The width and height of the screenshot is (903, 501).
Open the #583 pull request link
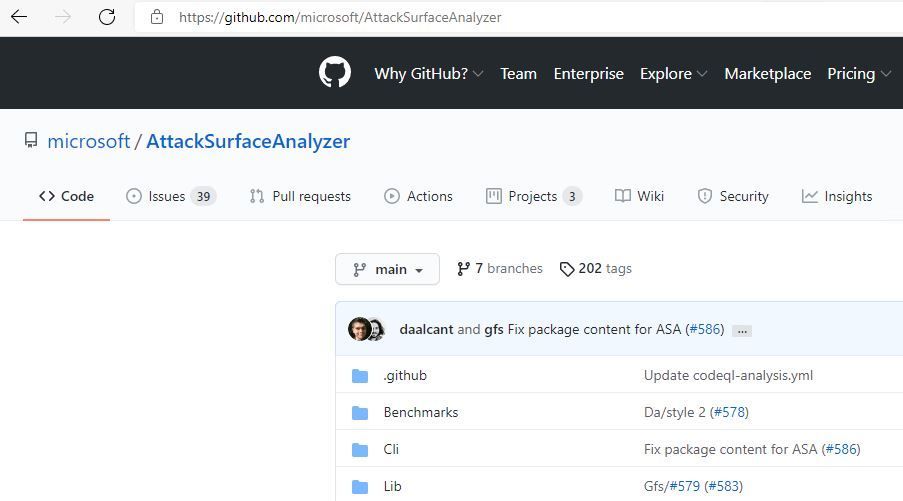click(723, 487)
